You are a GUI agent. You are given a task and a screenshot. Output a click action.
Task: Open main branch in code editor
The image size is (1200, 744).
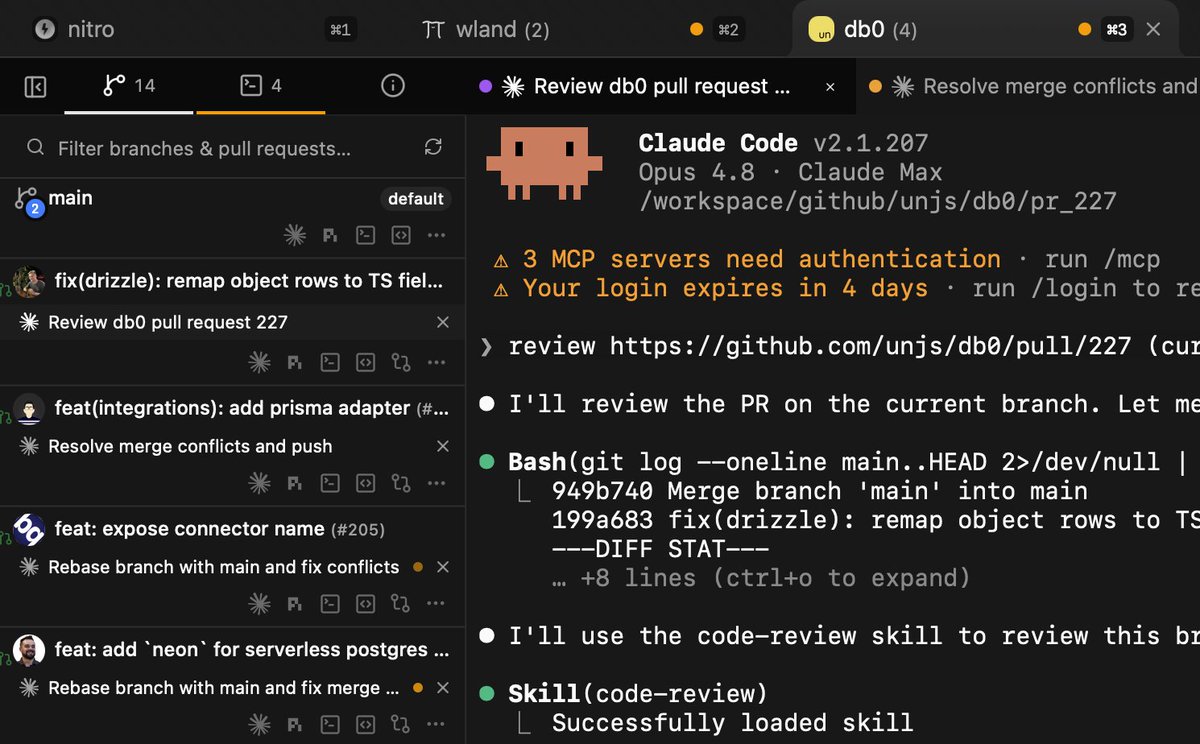point(401,236)
